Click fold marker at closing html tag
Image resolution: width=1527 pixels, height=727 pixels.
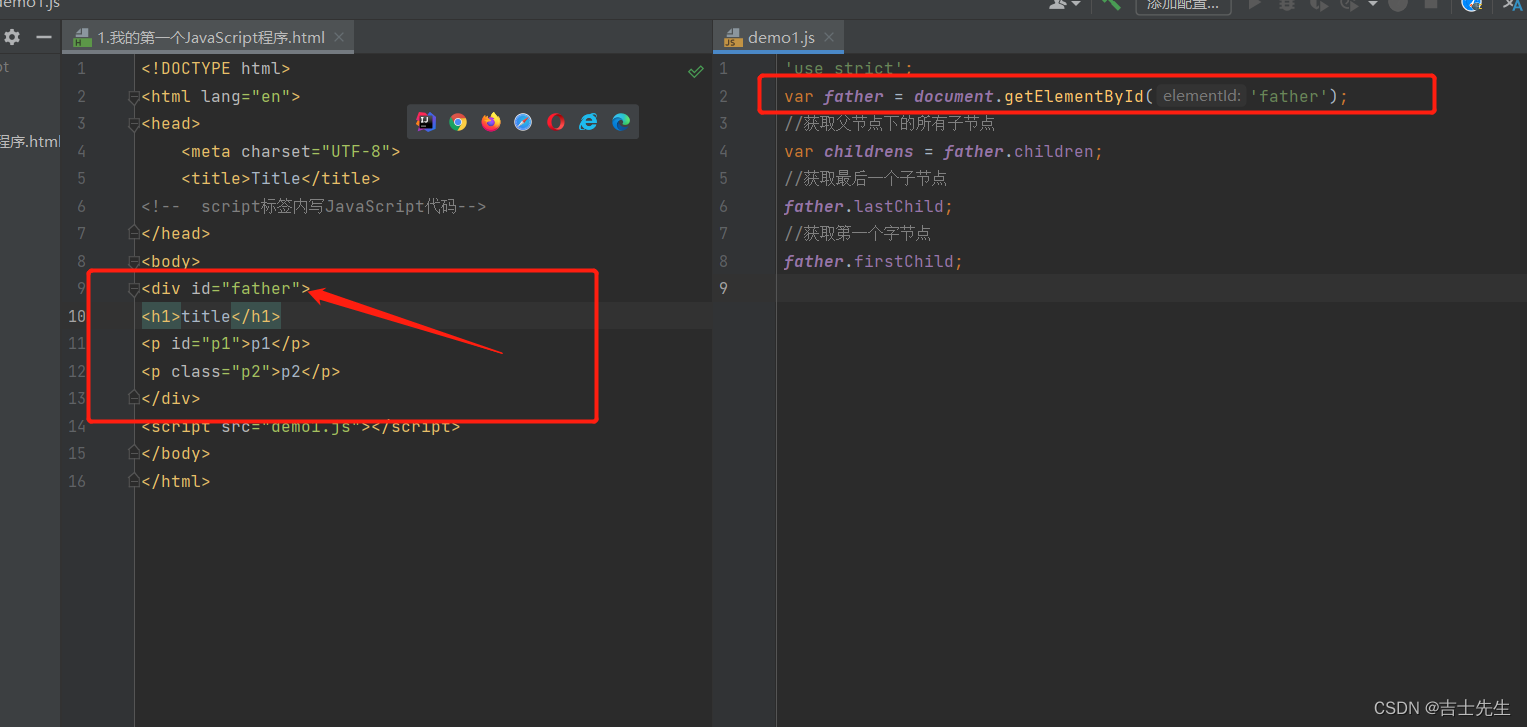pos(133,481)
